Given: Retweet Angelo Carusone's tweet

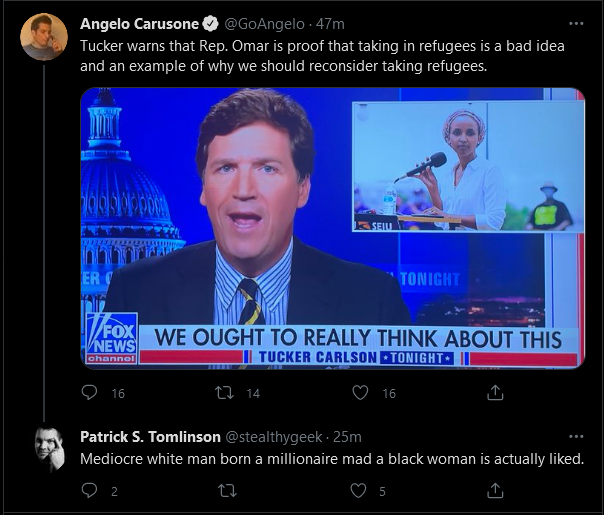Looking at the screenshot, I should (224, 393).
